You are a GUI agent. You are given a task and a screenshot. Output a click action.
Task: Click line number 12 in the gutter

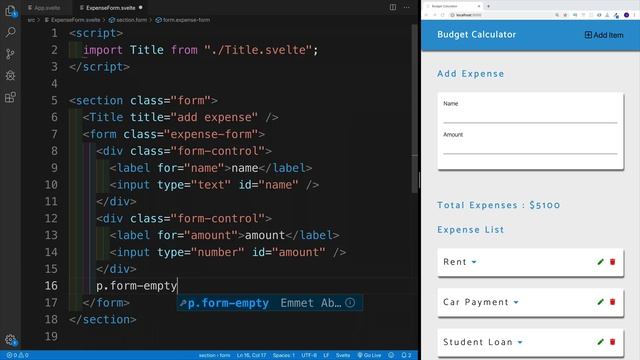pos(51,218)
